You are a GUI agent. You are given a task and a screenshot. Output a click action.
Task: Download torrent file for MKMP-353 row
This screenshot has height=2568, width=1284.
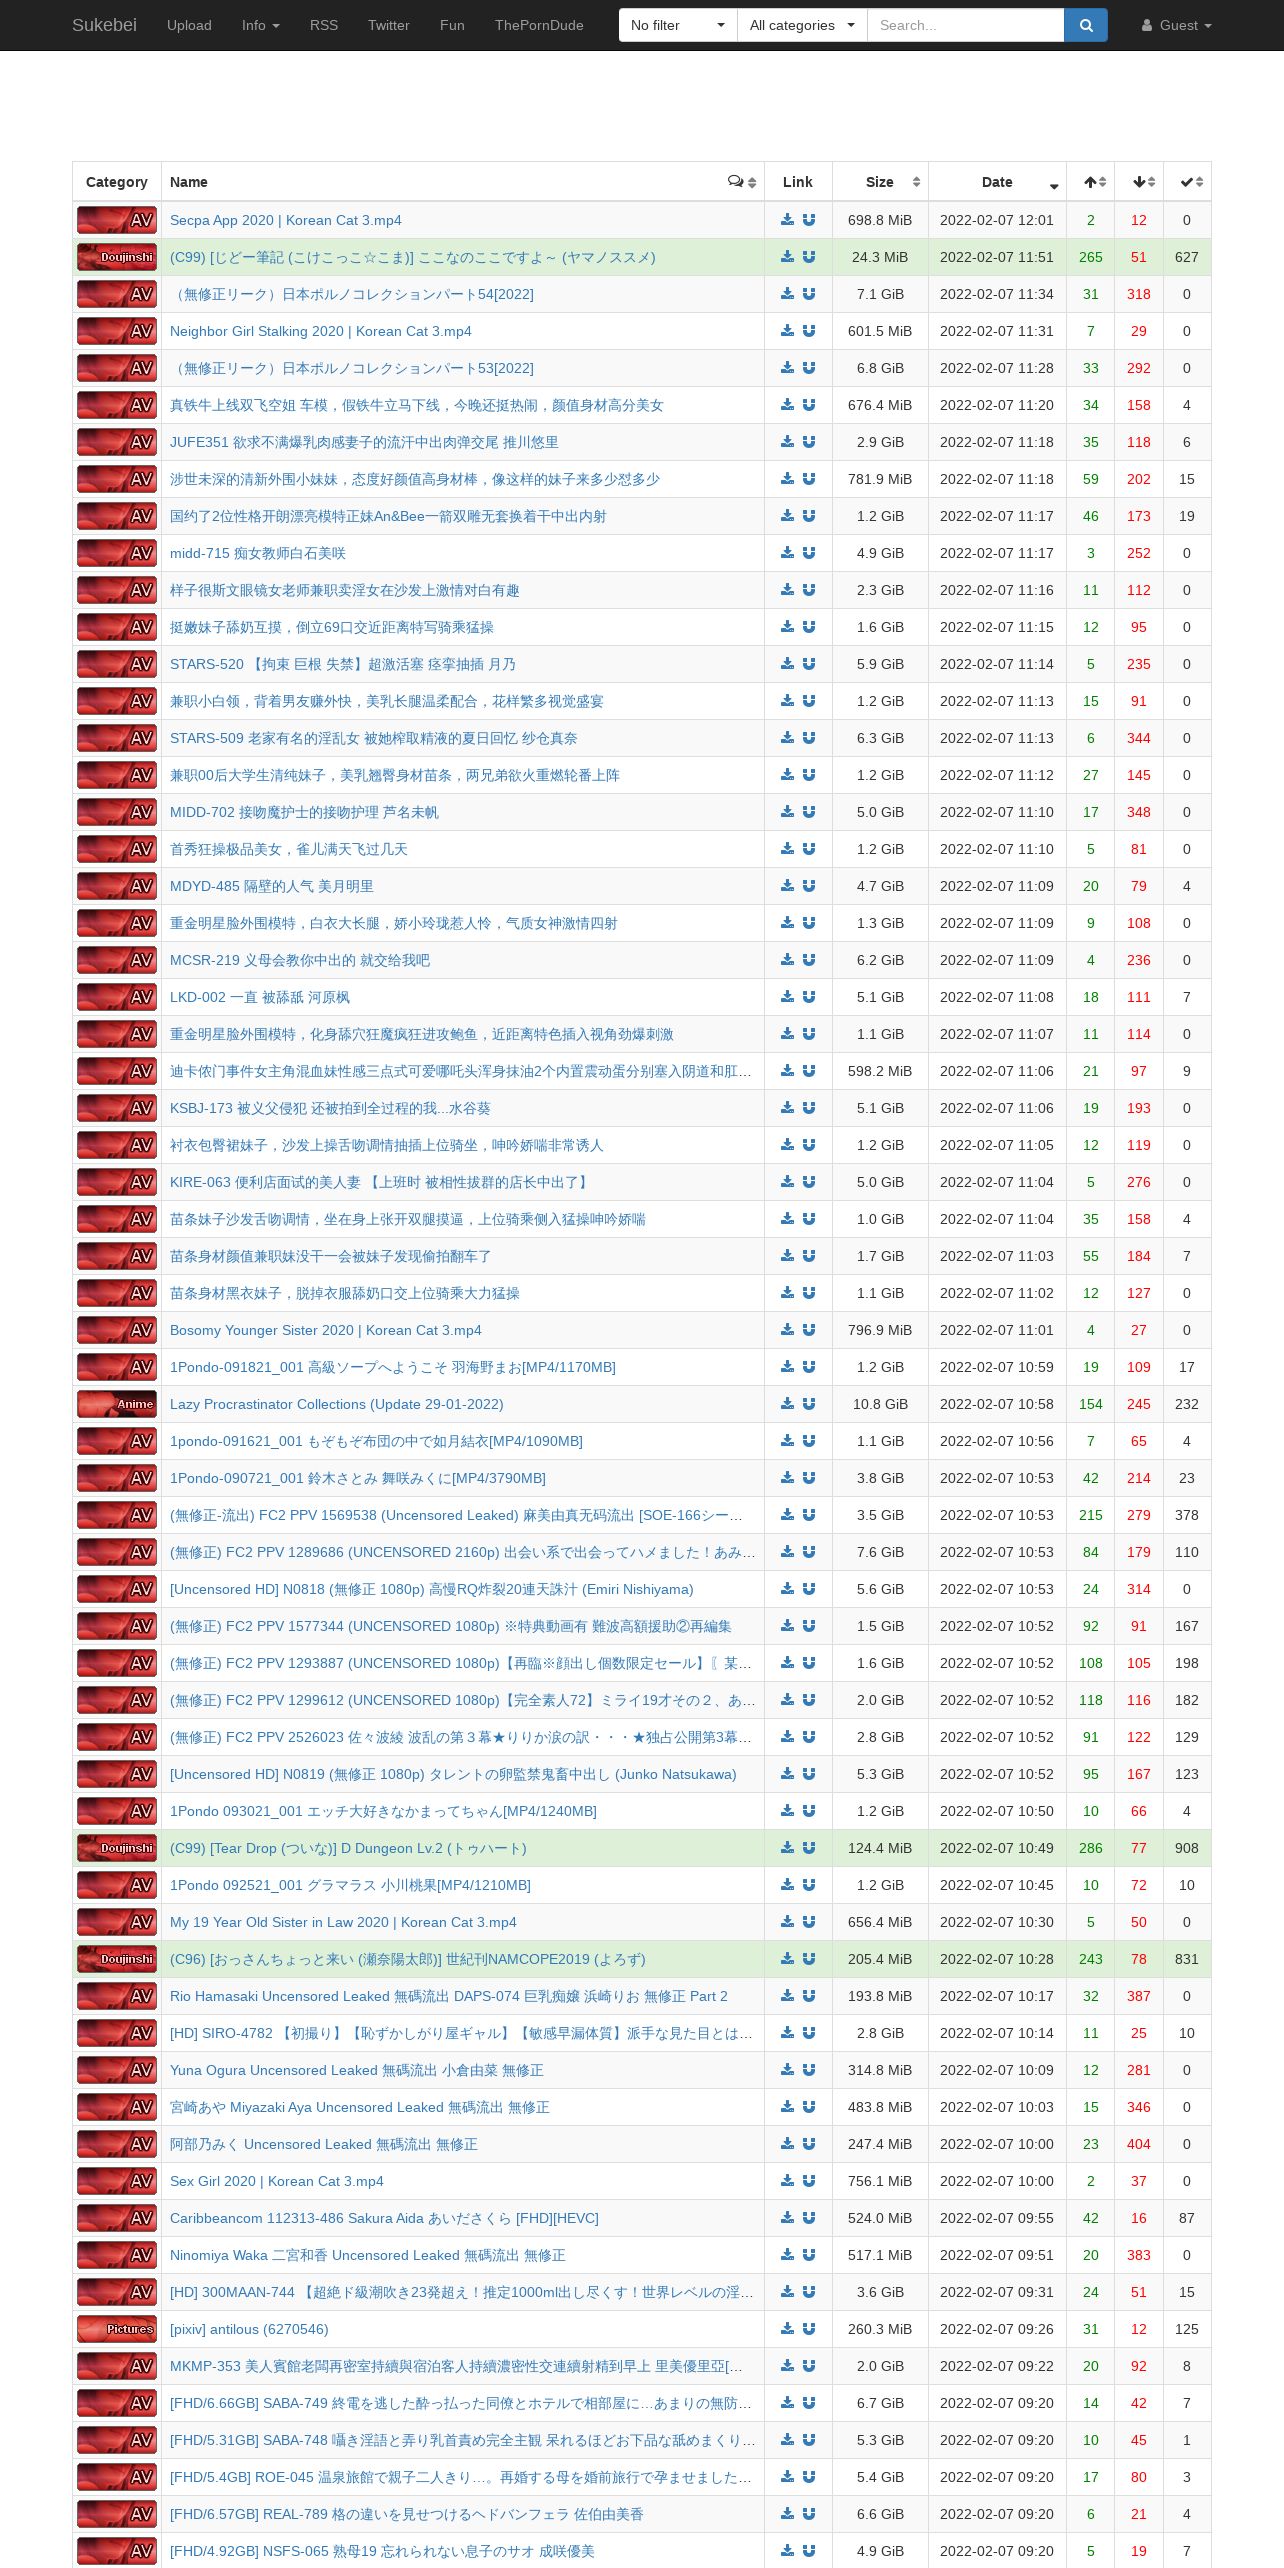click(787, 2366)
